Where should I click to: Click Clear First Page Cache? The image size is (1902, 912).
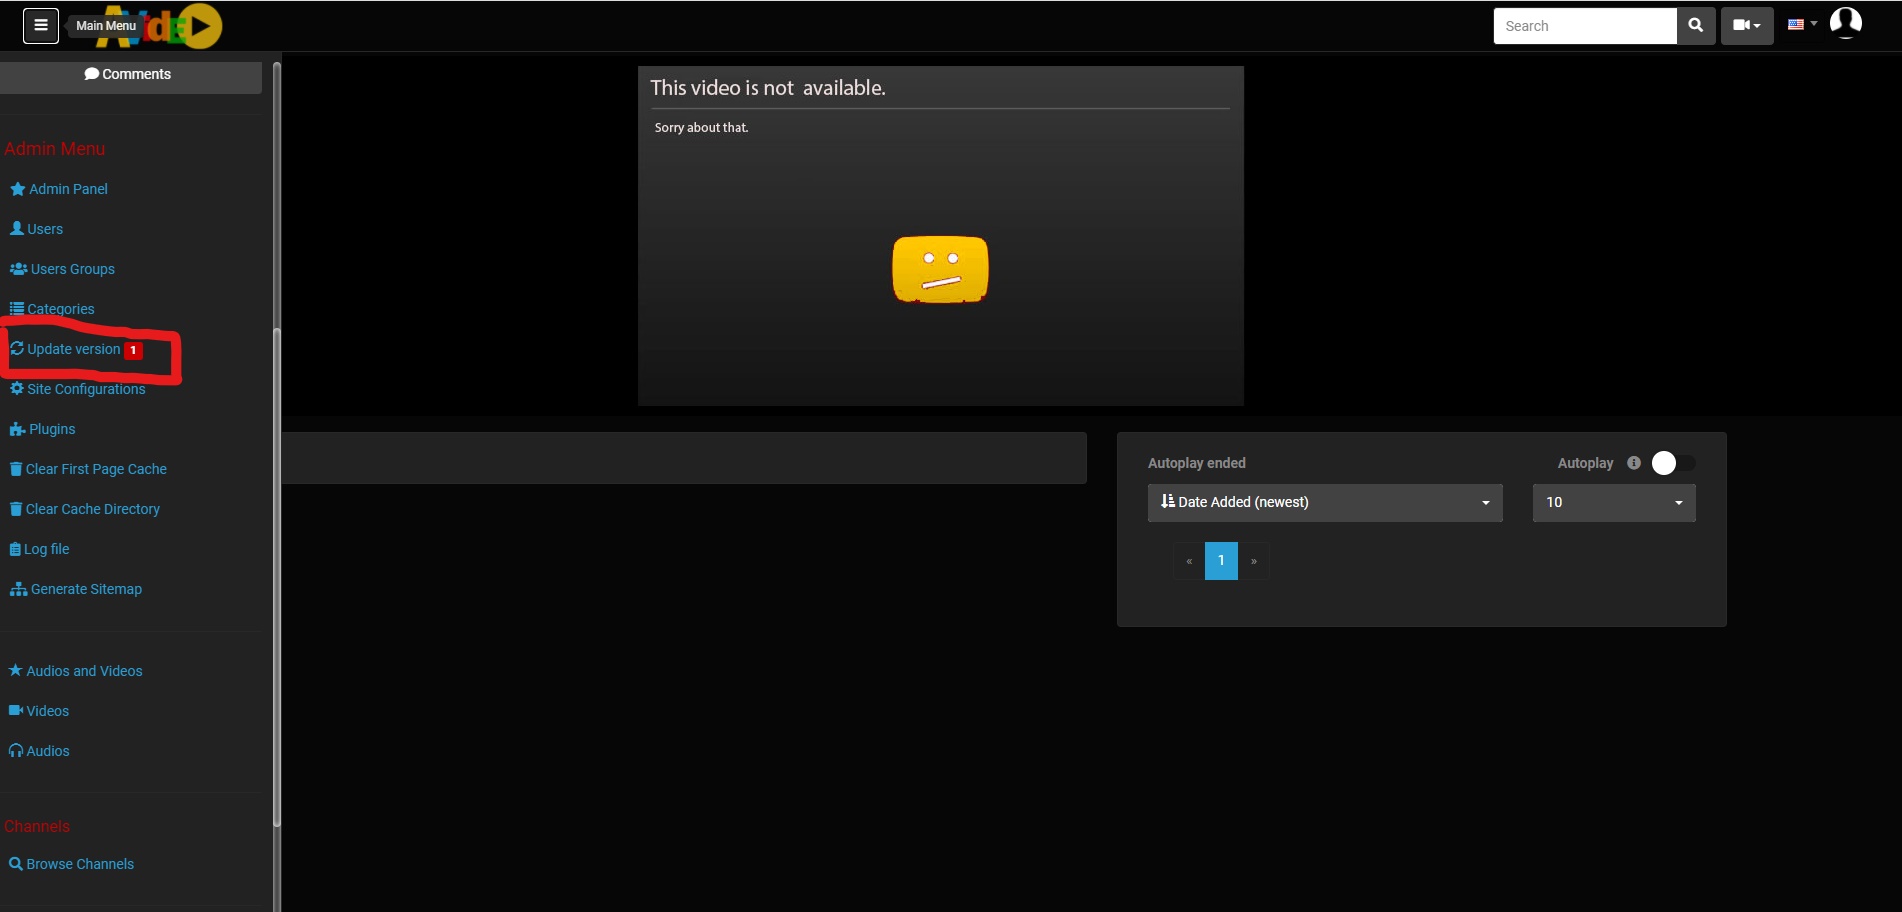88,469
